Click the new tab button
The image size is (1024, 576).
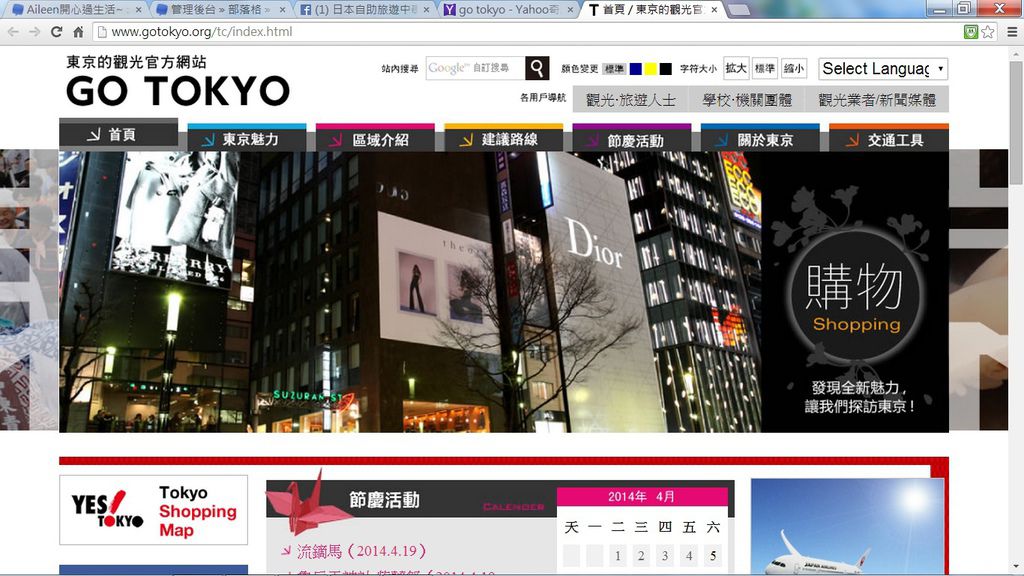click(x=739, y=10)
